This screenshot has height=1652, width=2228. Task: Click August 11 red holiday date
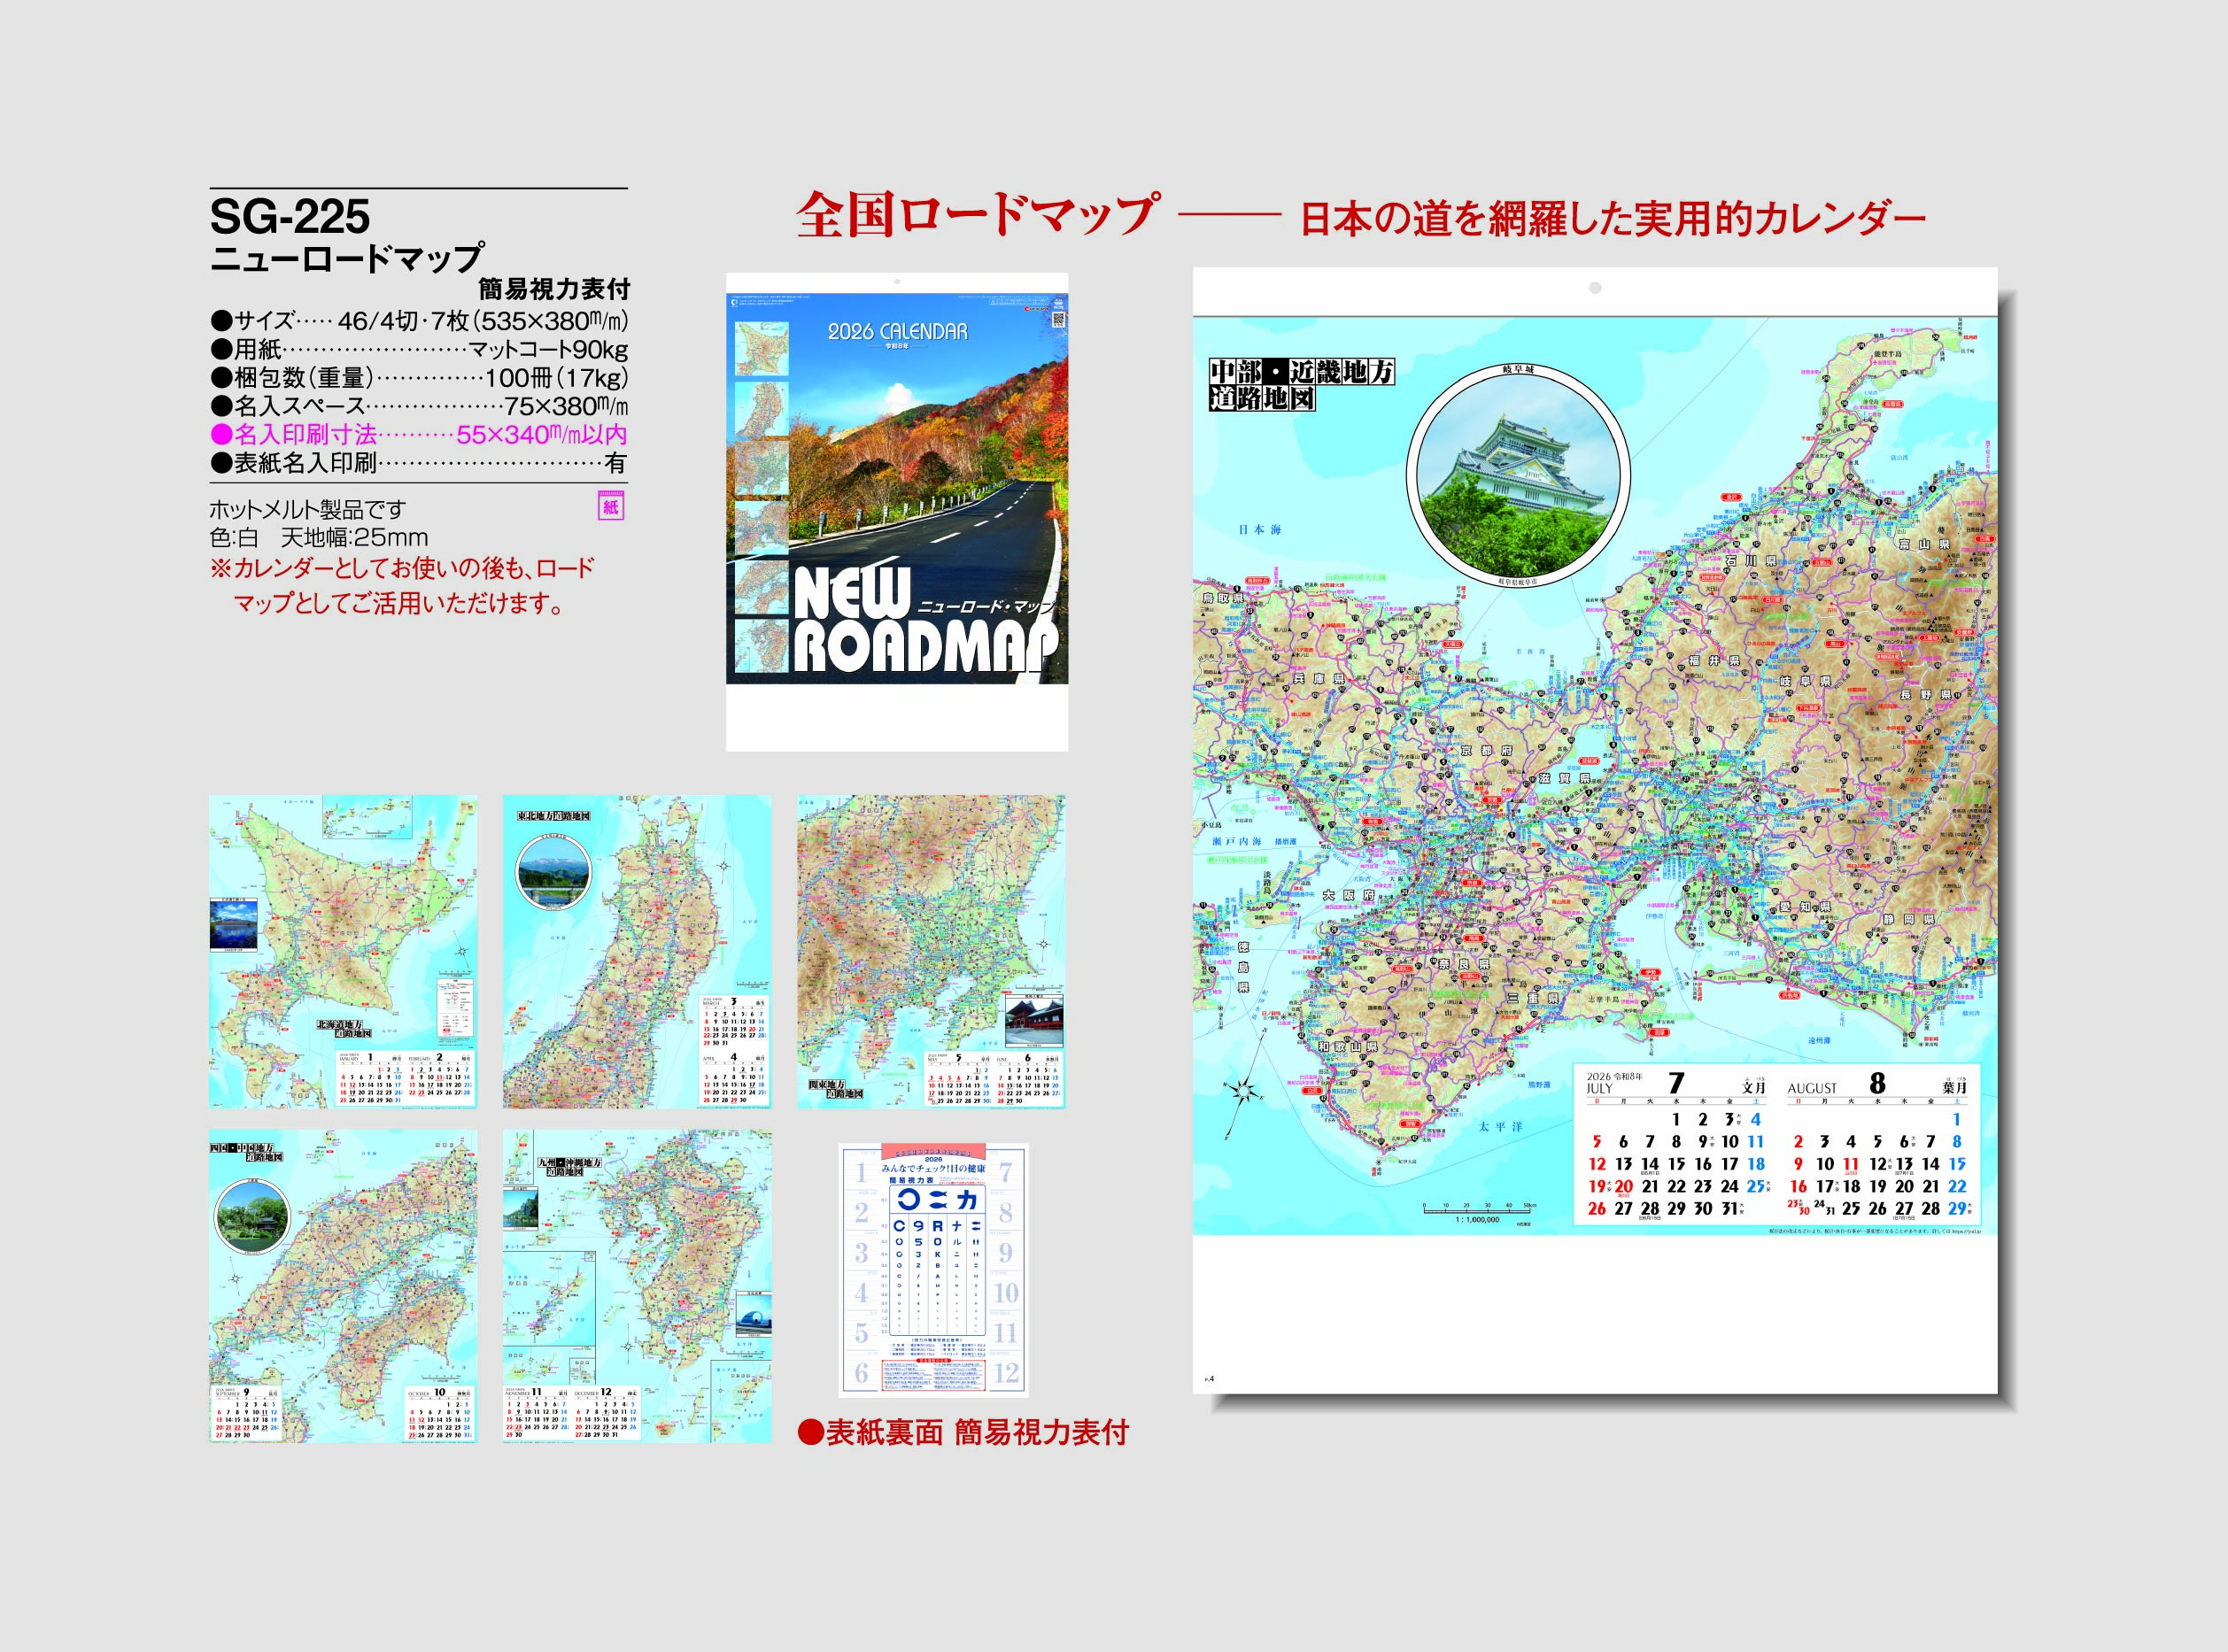[x=1850, y=1164]
